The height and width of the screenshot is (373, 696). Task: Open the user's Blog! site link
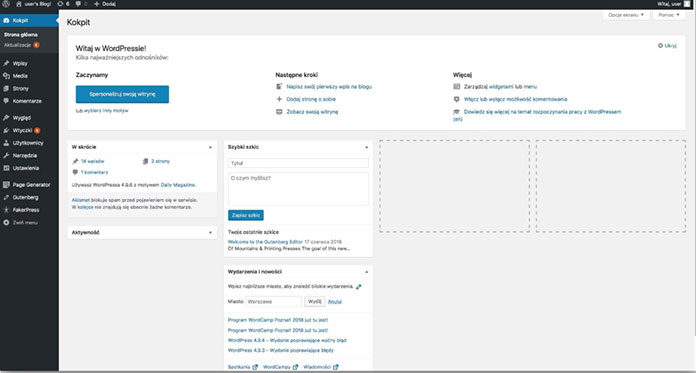pyautogui.click(x=34, y=4)
